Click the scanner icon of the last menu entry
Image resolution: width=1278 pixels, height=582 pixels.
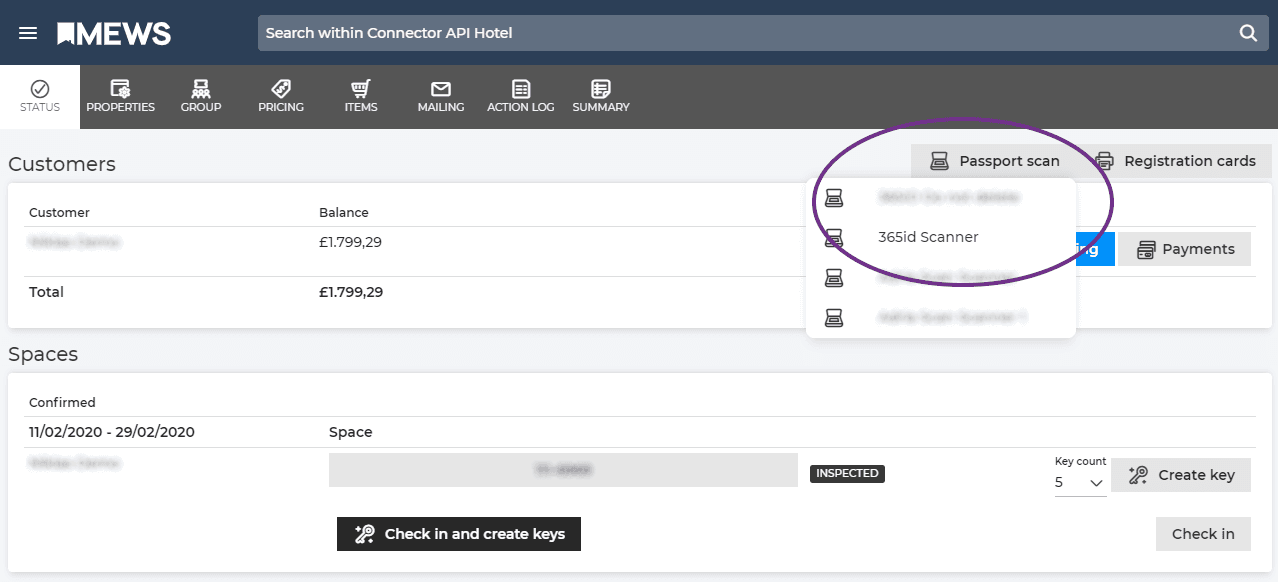[x=834, y=317]
